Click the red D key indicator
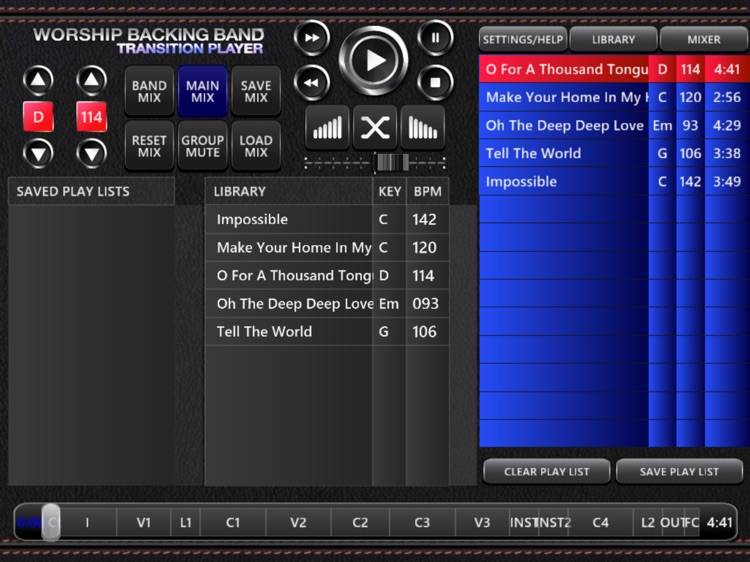750x562 pixels. [38, 117]
